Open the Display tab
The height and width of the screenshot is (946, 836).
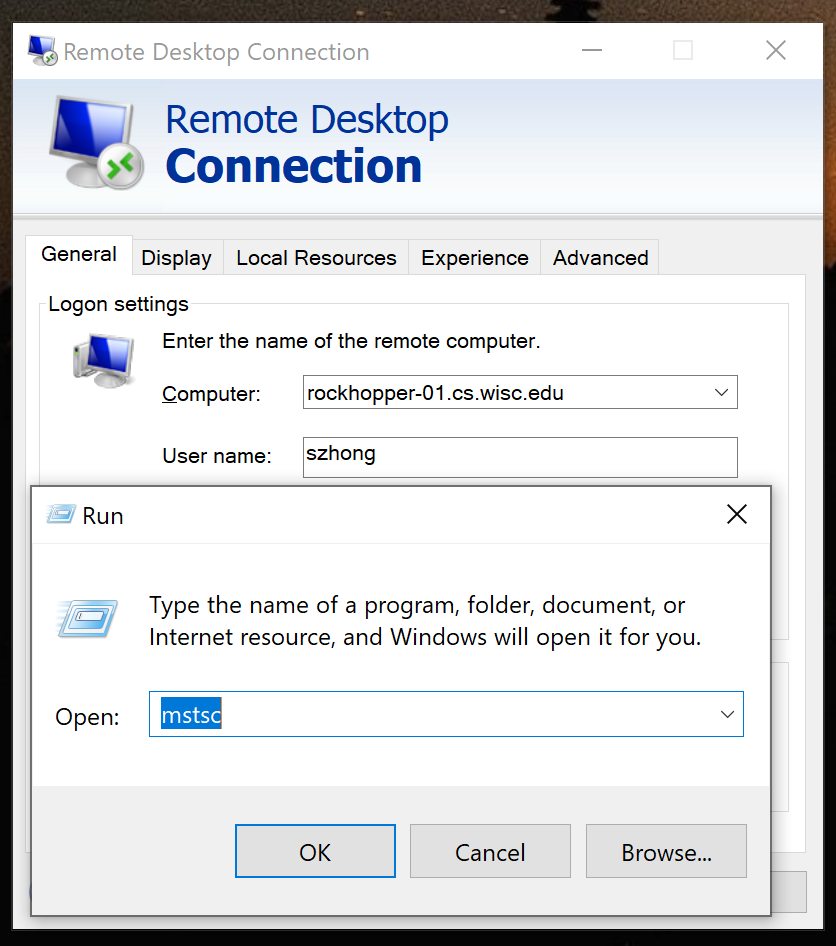click(176, 258)
